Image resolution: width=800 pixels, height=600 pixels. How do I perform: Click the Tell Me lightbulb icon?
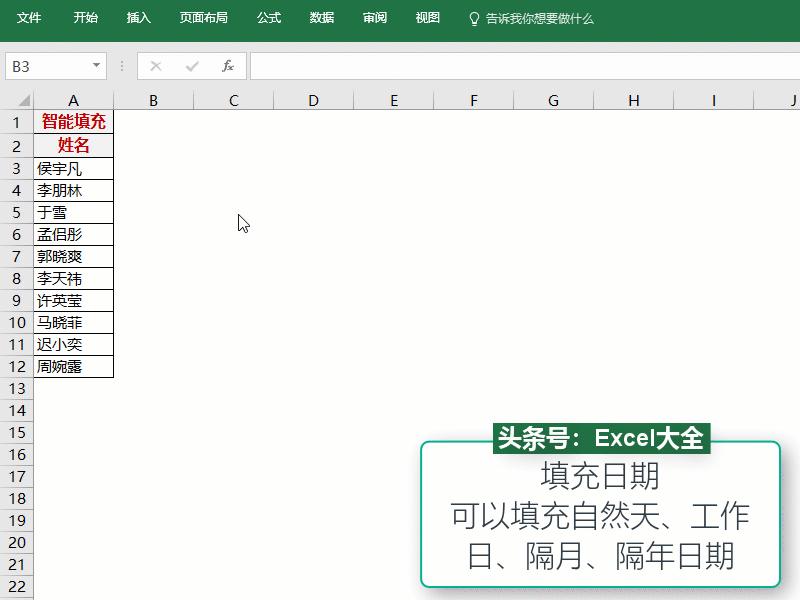coord(473,17)
